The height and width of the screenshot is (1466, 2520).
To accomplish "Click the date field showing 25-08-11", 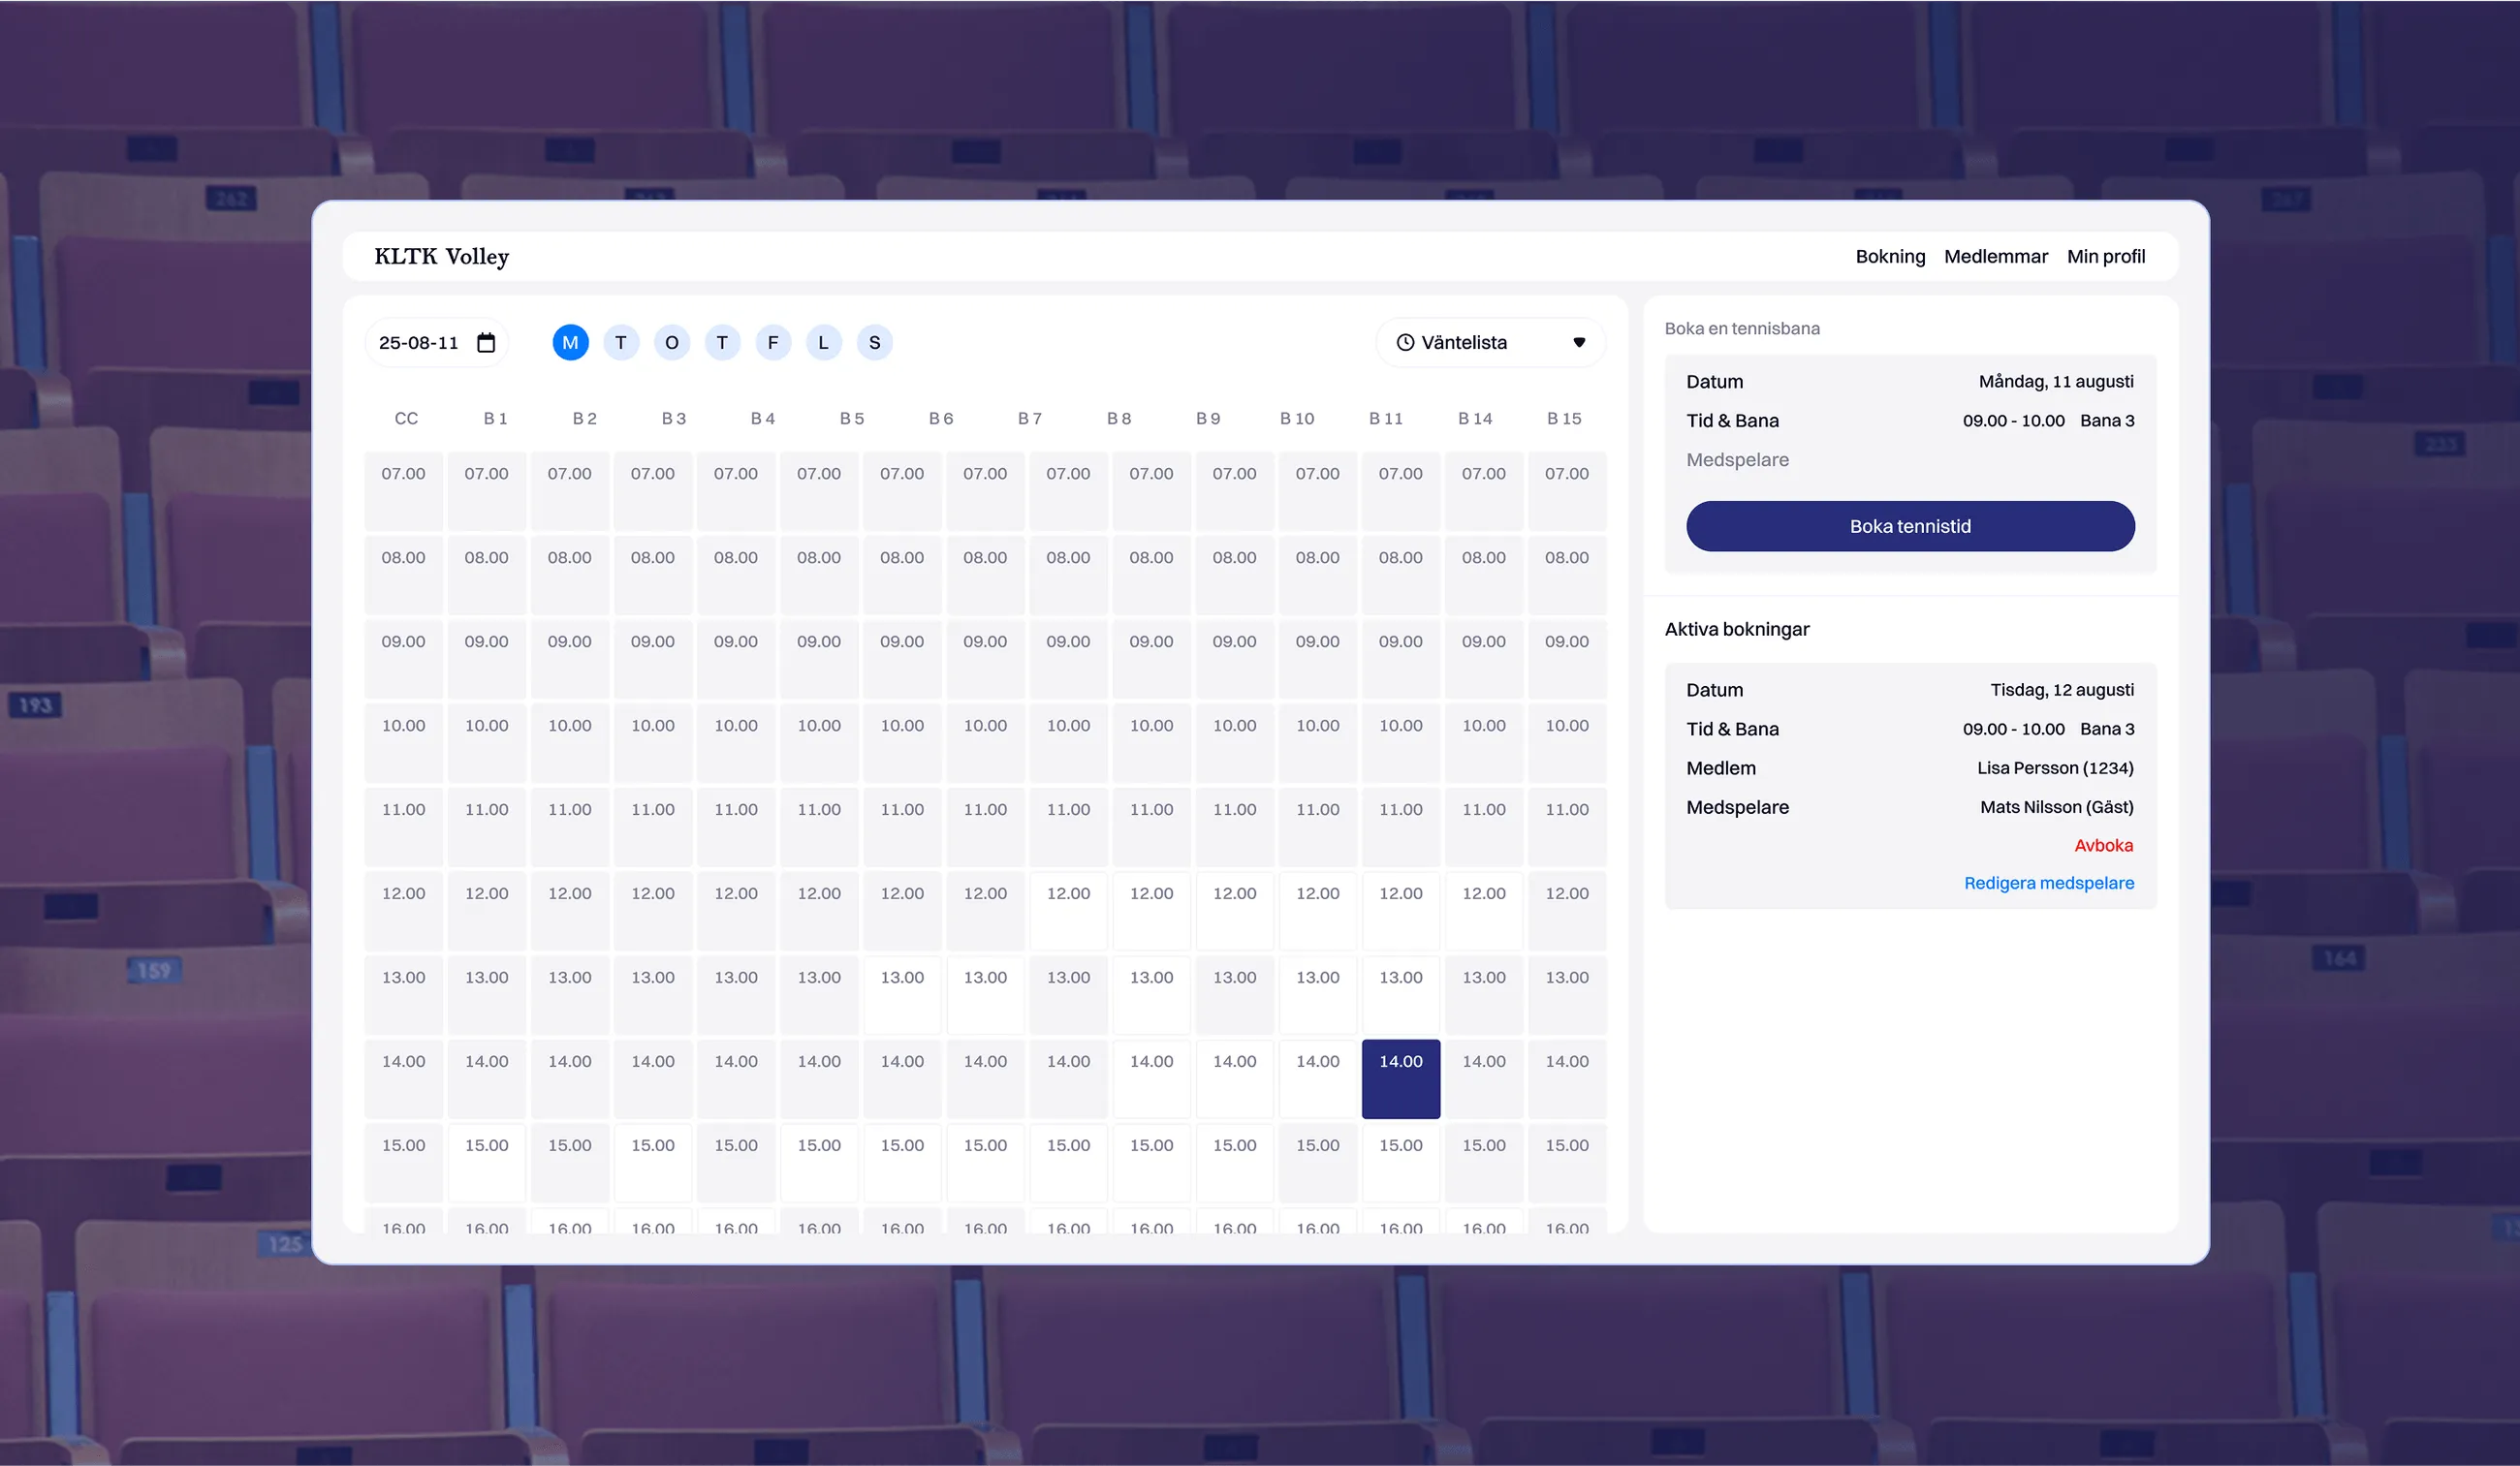I will coord(419,343).
